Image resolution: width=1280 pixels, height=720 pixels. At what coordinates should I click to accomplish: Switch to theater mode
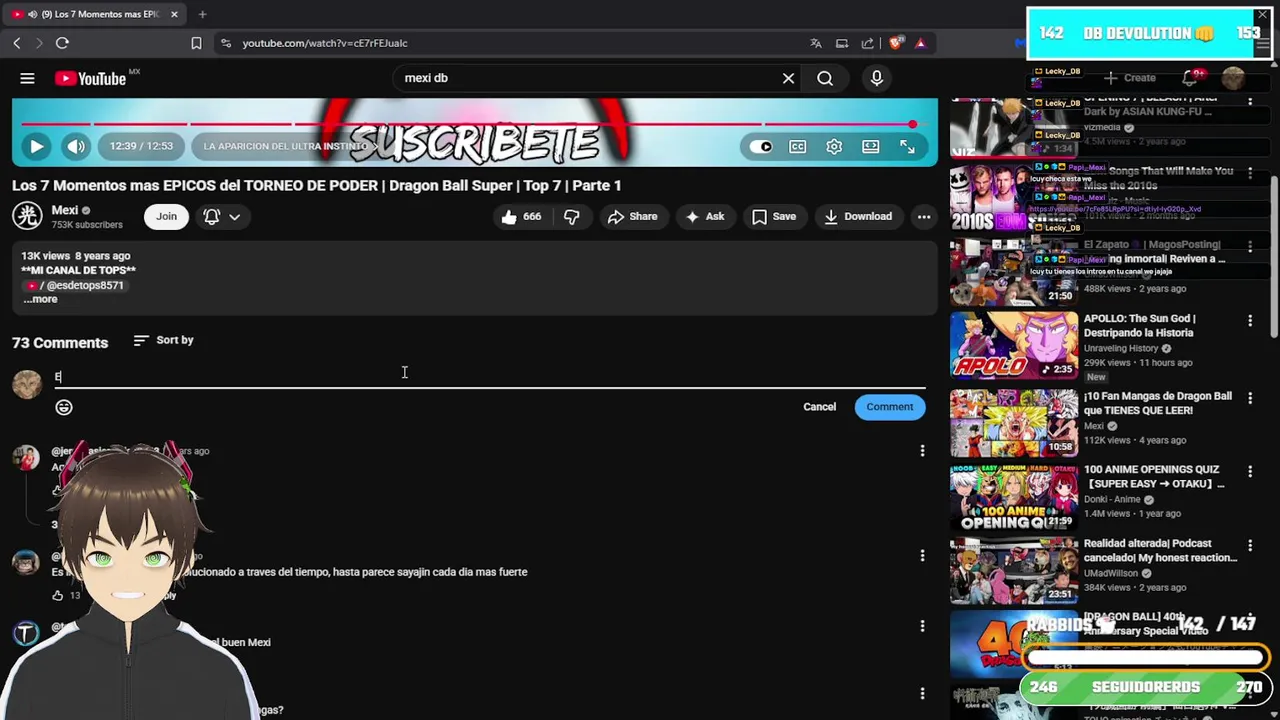click(x=871, y=146)
